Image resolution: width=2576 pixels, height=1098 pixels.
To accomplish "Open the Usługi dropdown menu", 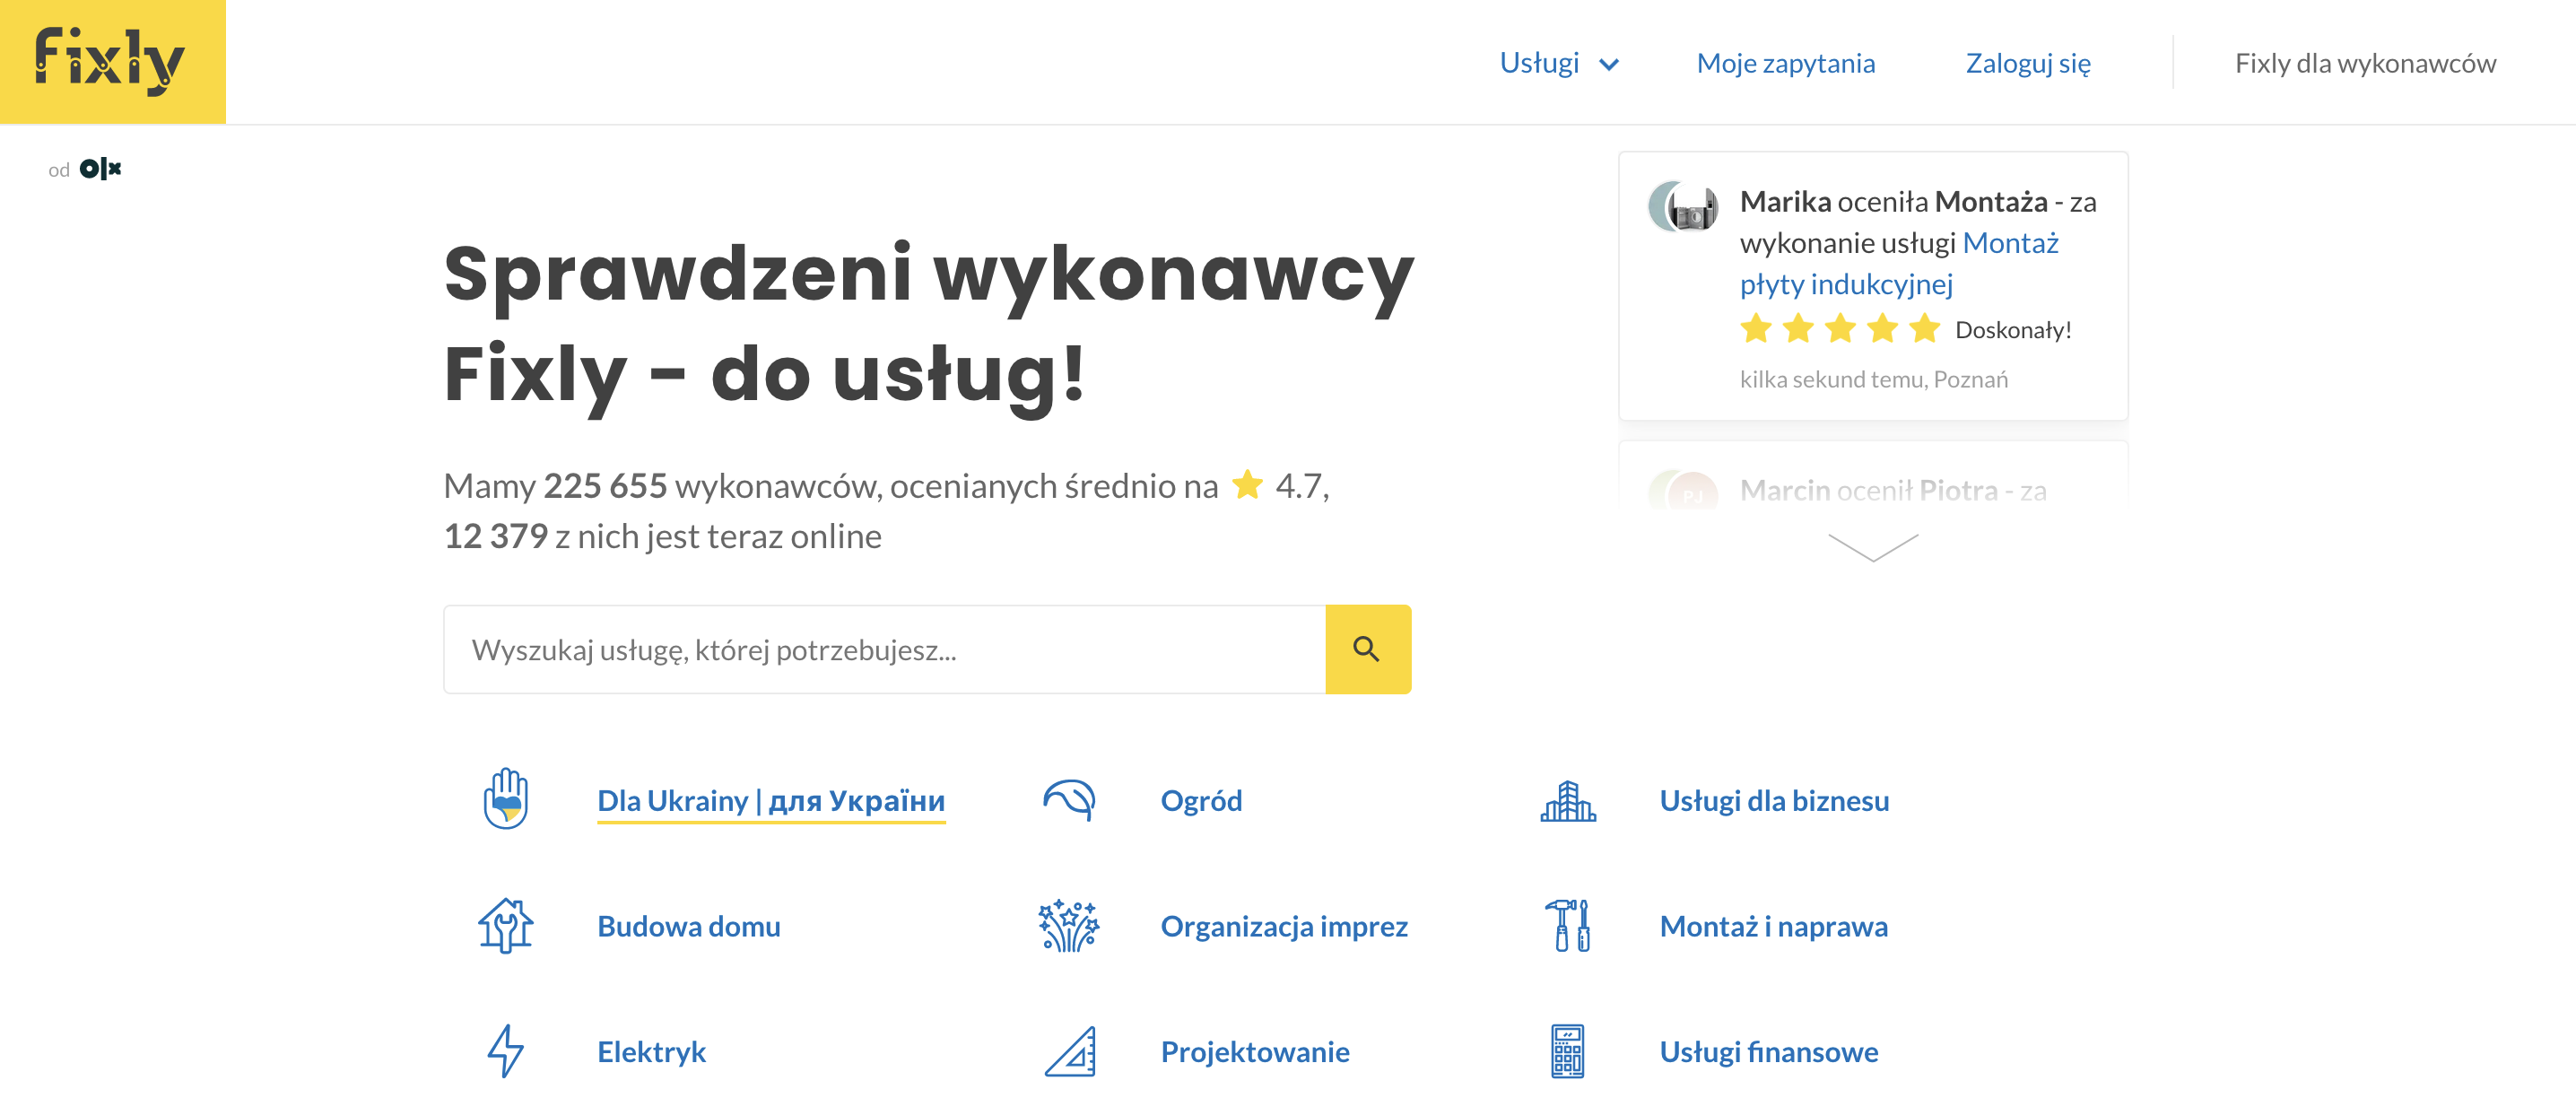I will tap(1558, 63).
